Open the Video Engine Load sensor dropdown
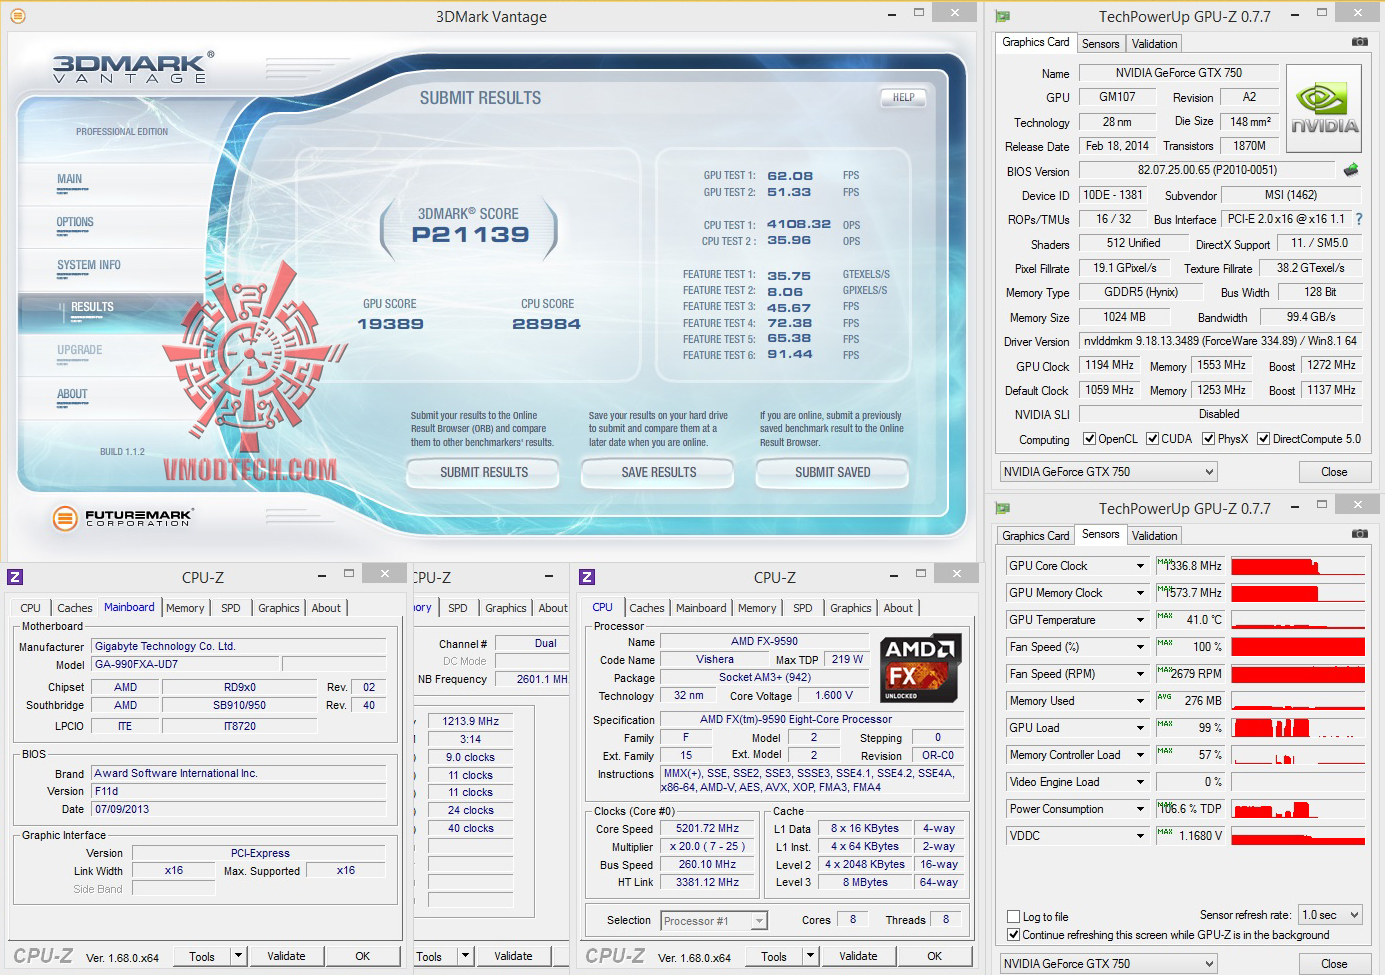Image resolution: width=1385 pixels, height=975 pixels. point(1140,782)
